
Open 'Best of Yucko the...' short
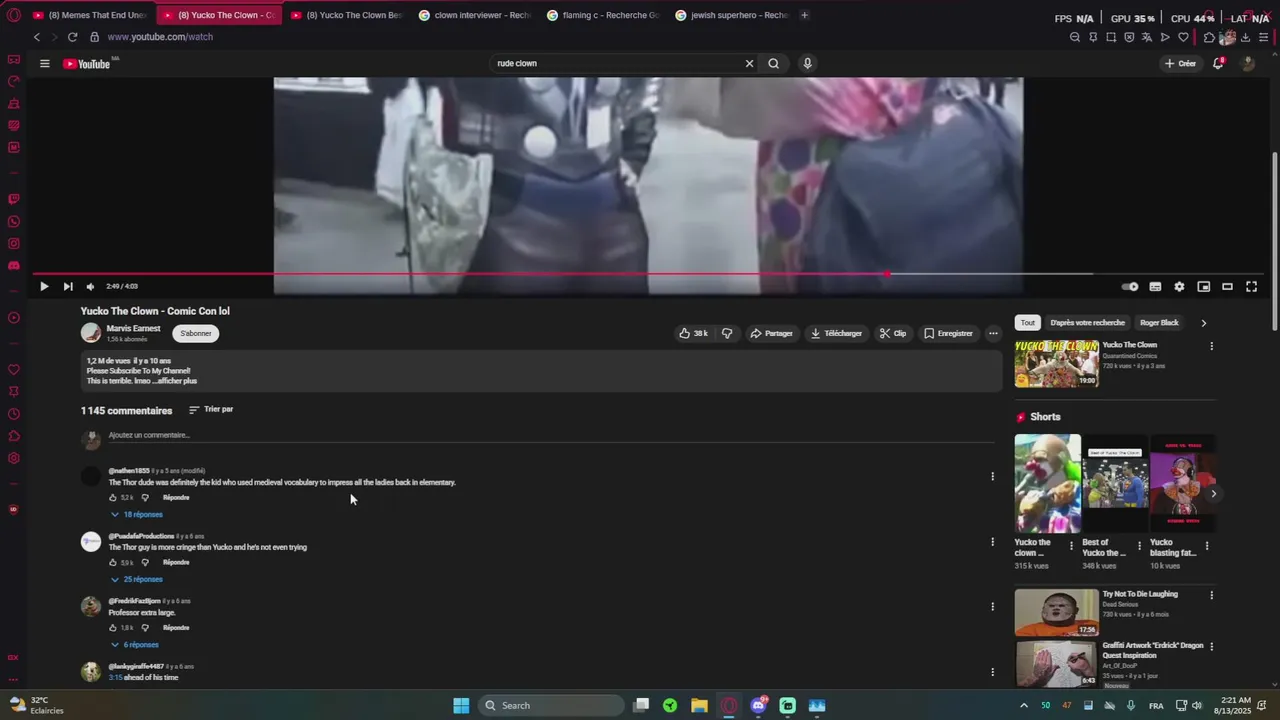pos(1116,484)
